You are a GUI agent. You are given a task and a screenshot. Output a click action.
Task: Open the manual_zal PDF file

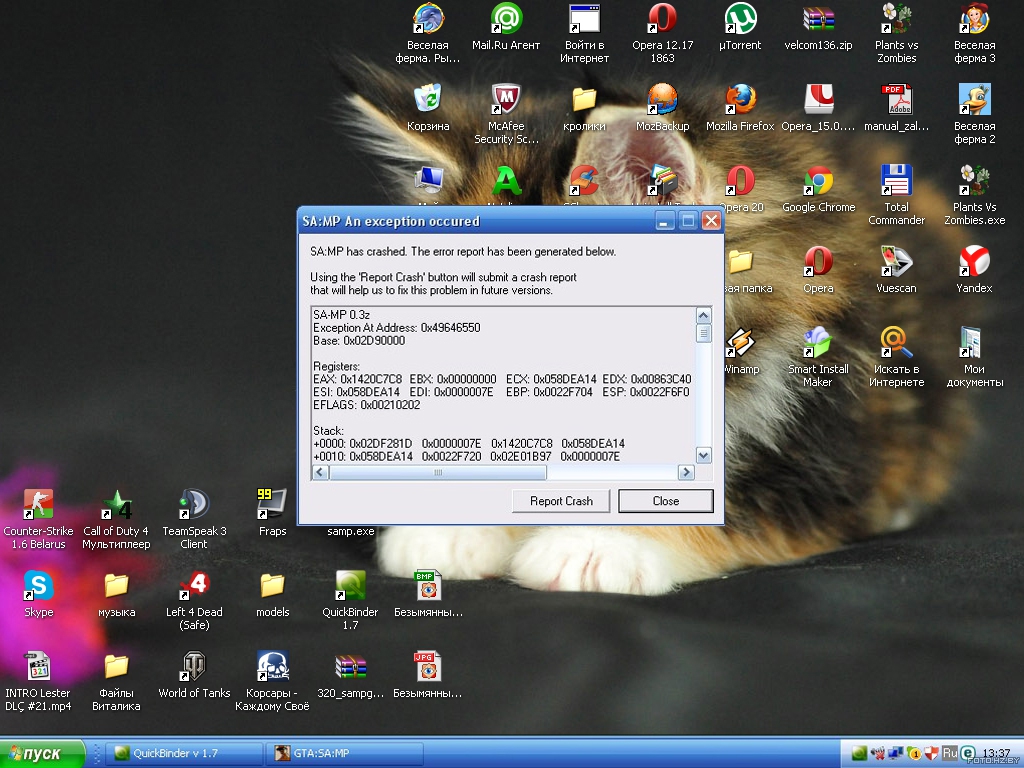897,108
